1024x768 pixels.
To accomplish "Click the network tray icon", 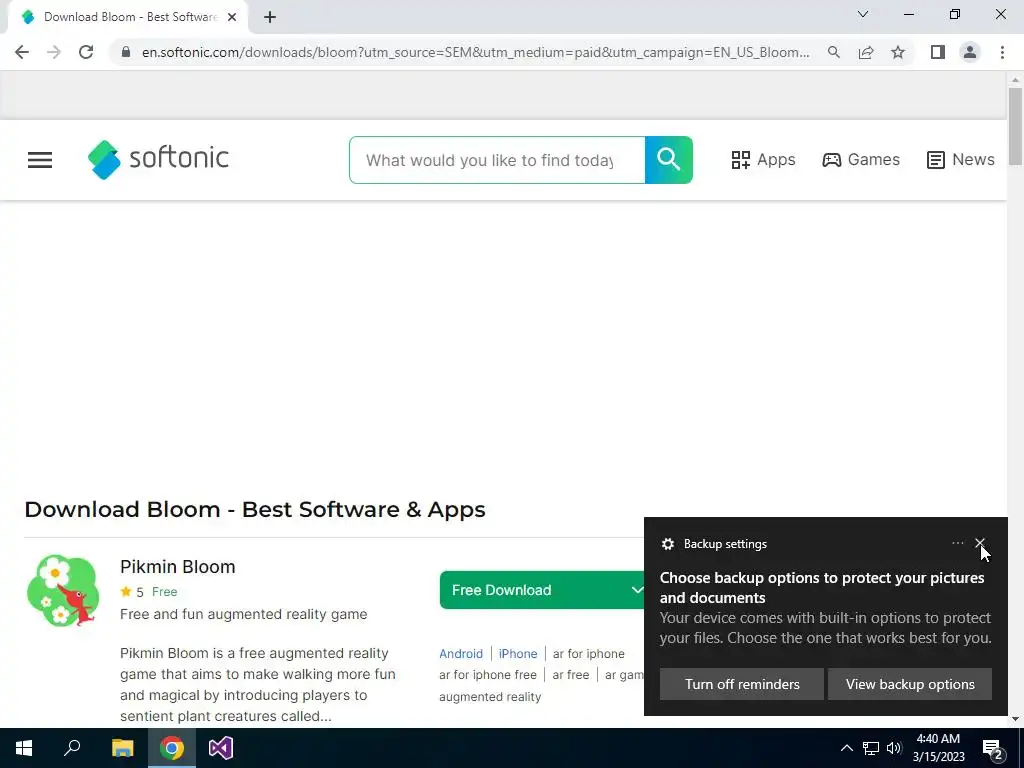I will [x=871, y=748].
